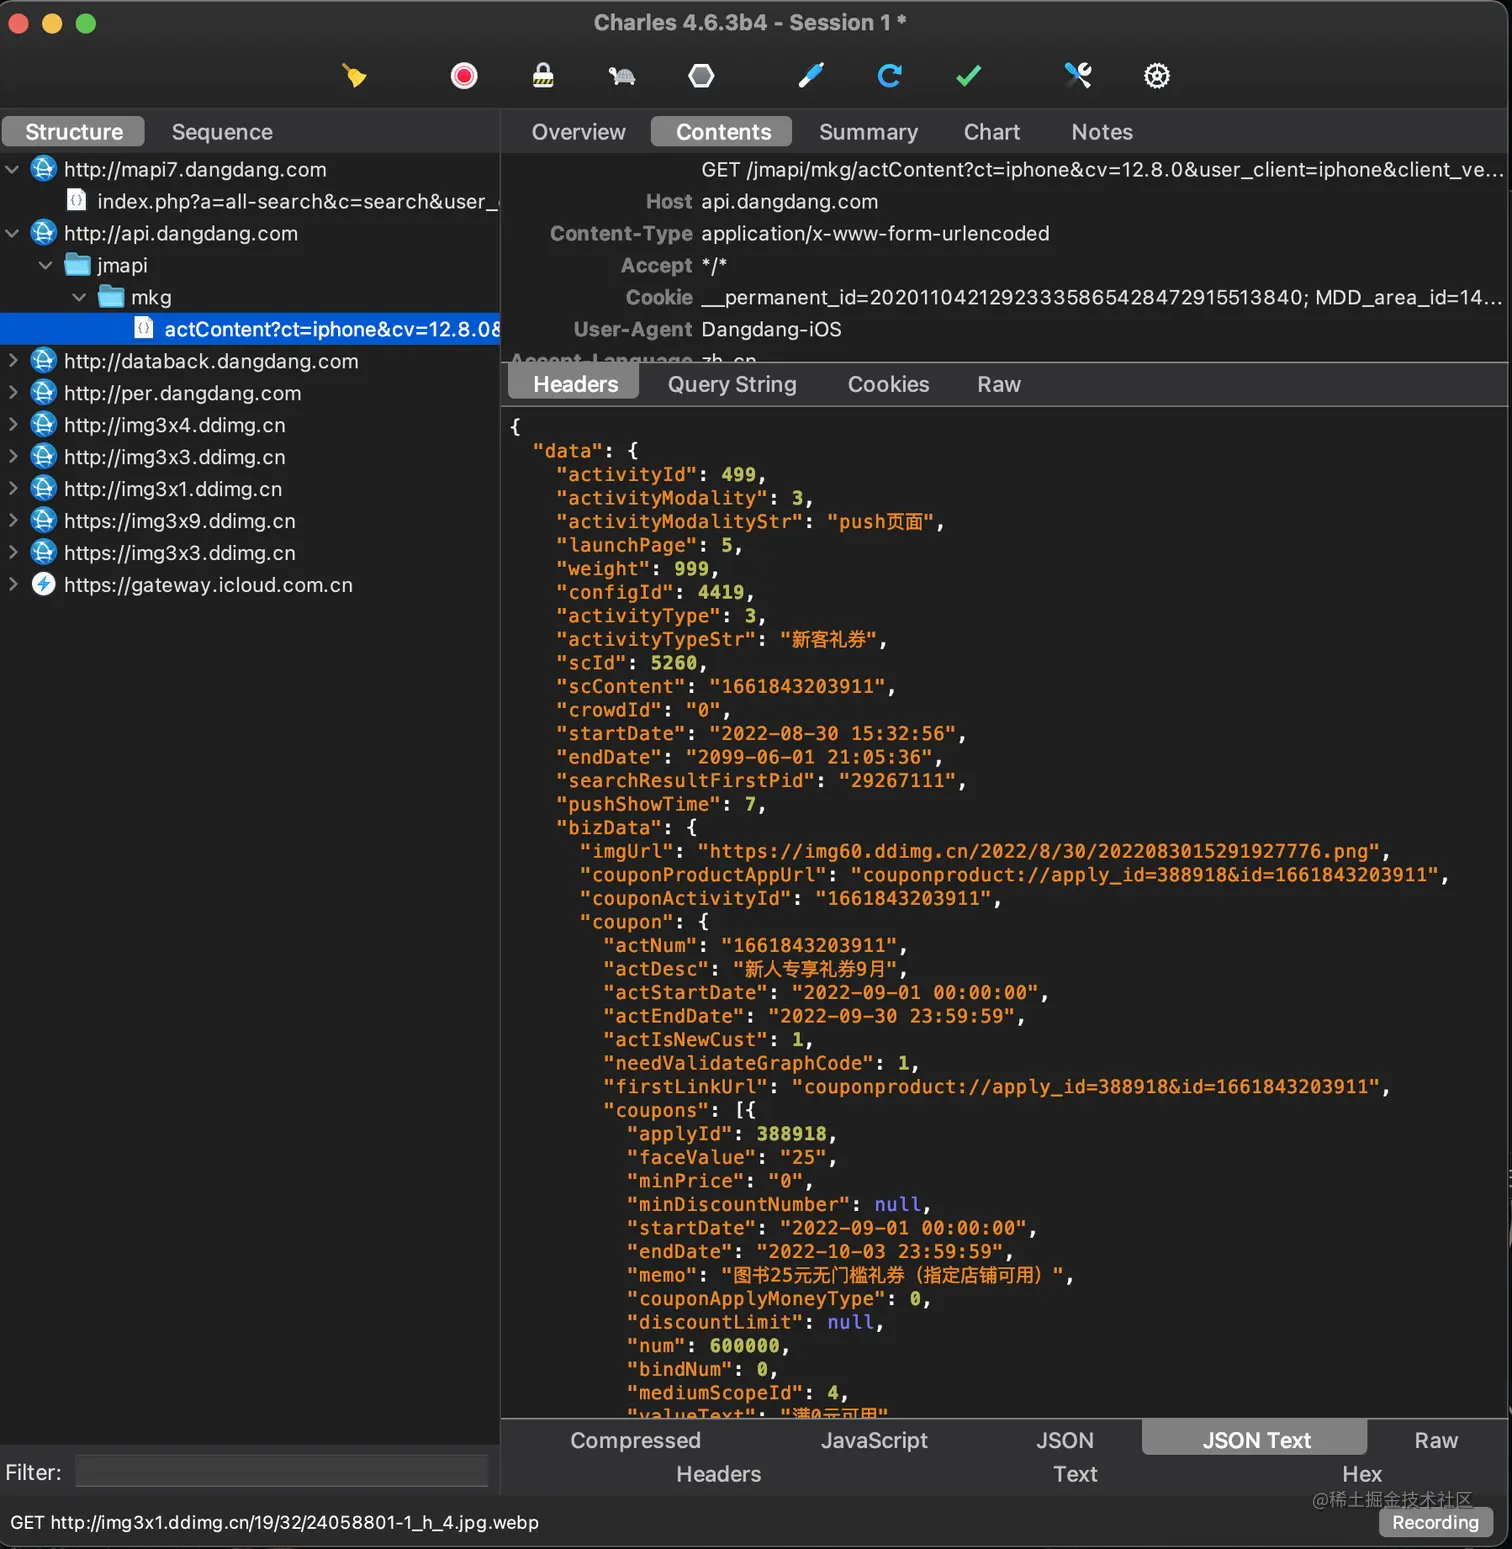Click the status bar GET request text
The width and height of the screenshot is (1512, 1549).
pyautogui.click(x=274, y=1523)
